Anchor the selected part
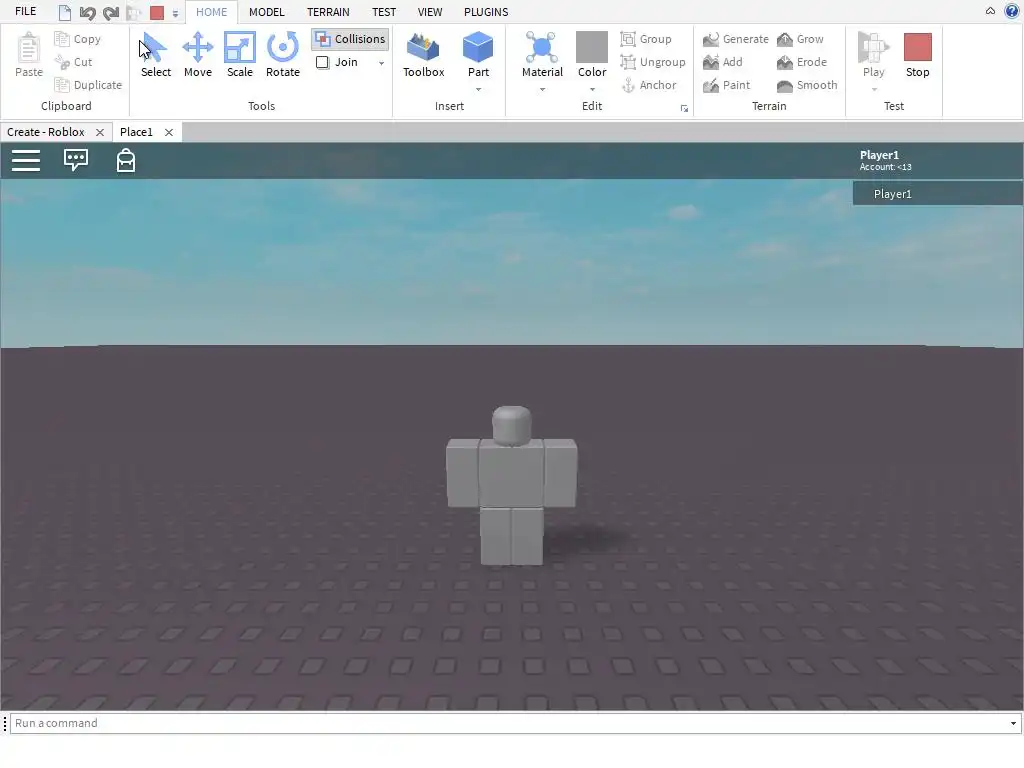This screenshot has height=768, width=1024. [x=648, y=85]
